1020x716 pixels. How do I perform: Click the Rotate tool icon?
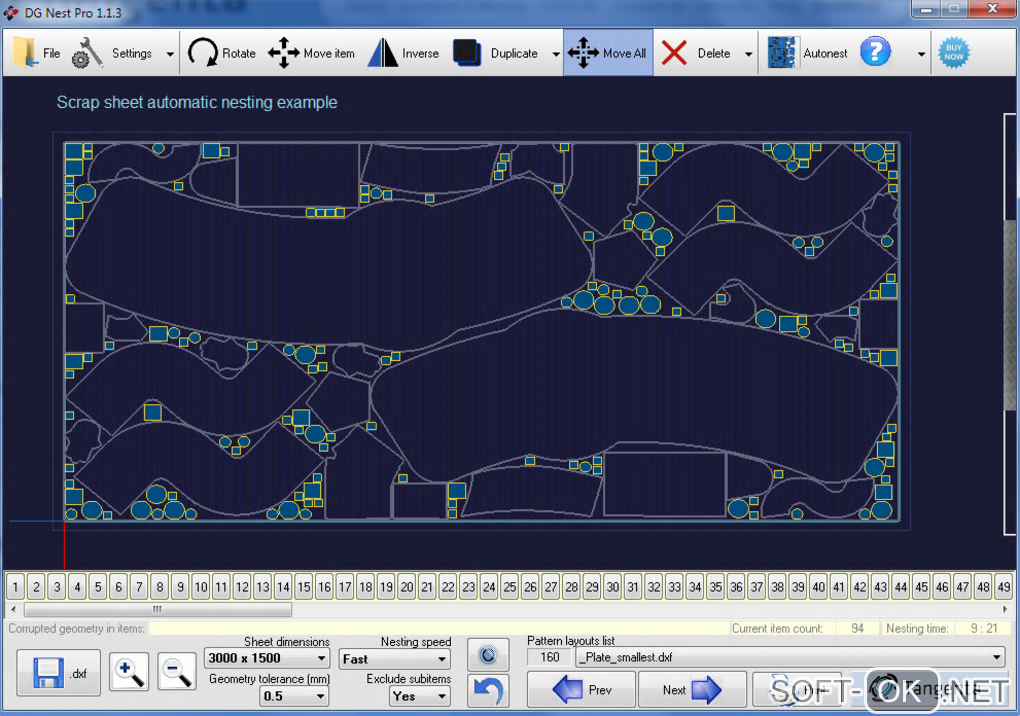(204, 53)
